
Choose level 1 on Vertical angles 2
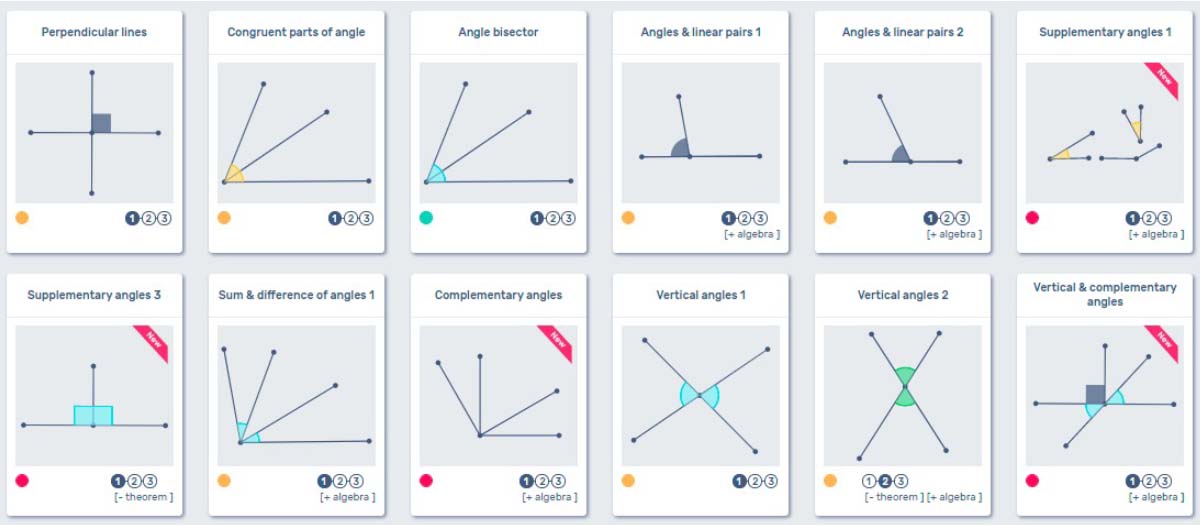pyautogui.click(x=870, y=481)
